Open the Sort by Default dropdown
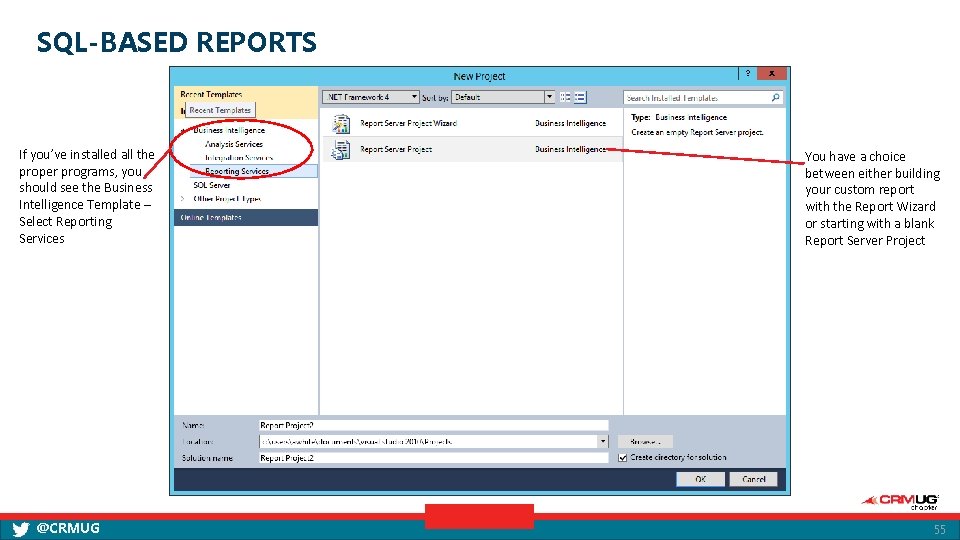960x540 pixels. pyautogui.click(x=503, y=97)
